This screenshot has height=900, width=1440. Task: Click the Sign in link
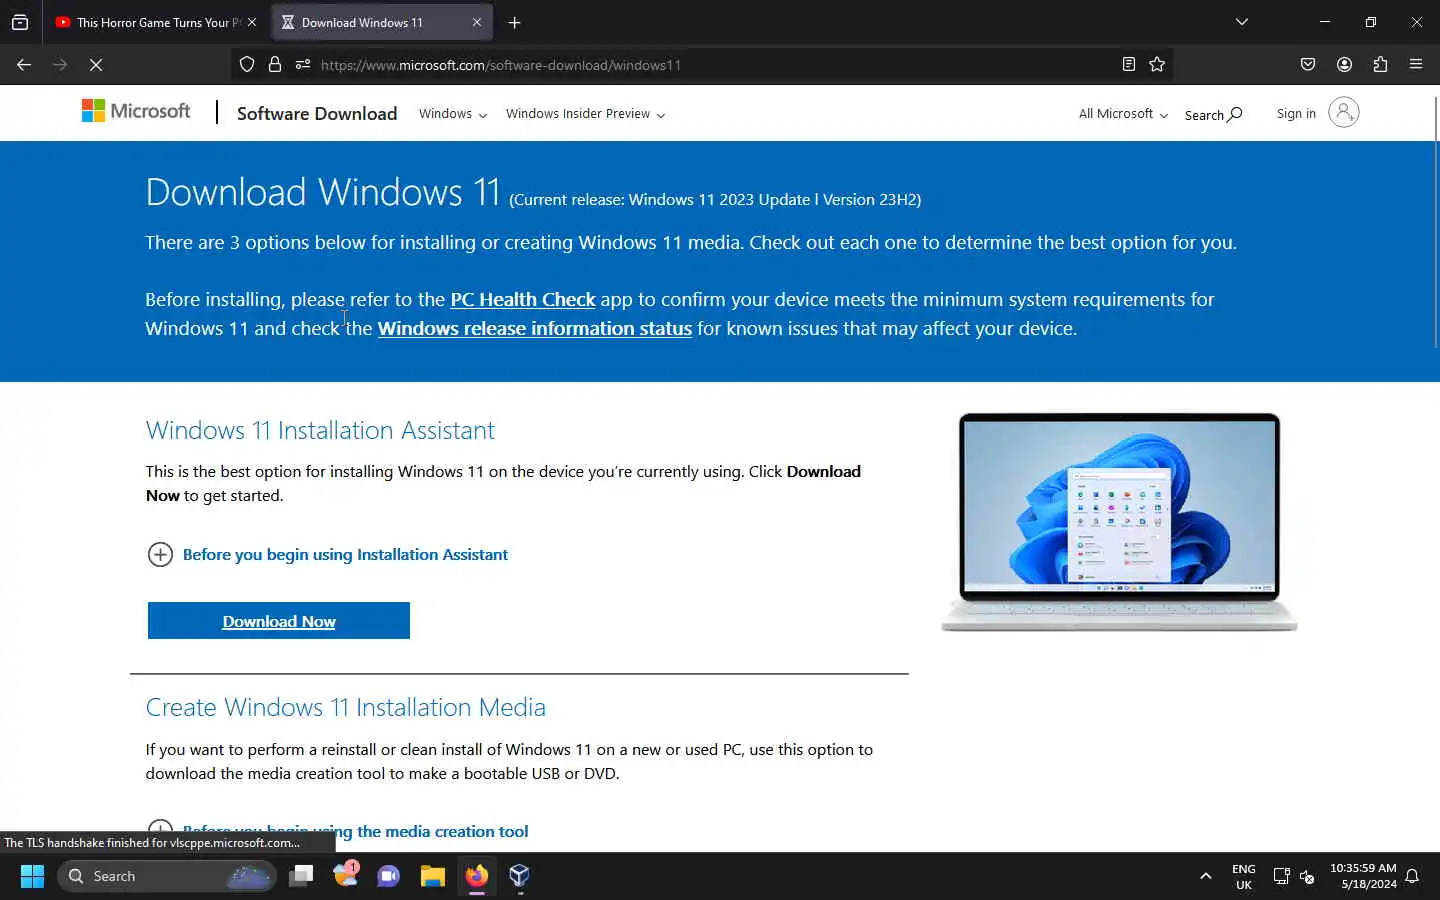(x=1296, y=113)
